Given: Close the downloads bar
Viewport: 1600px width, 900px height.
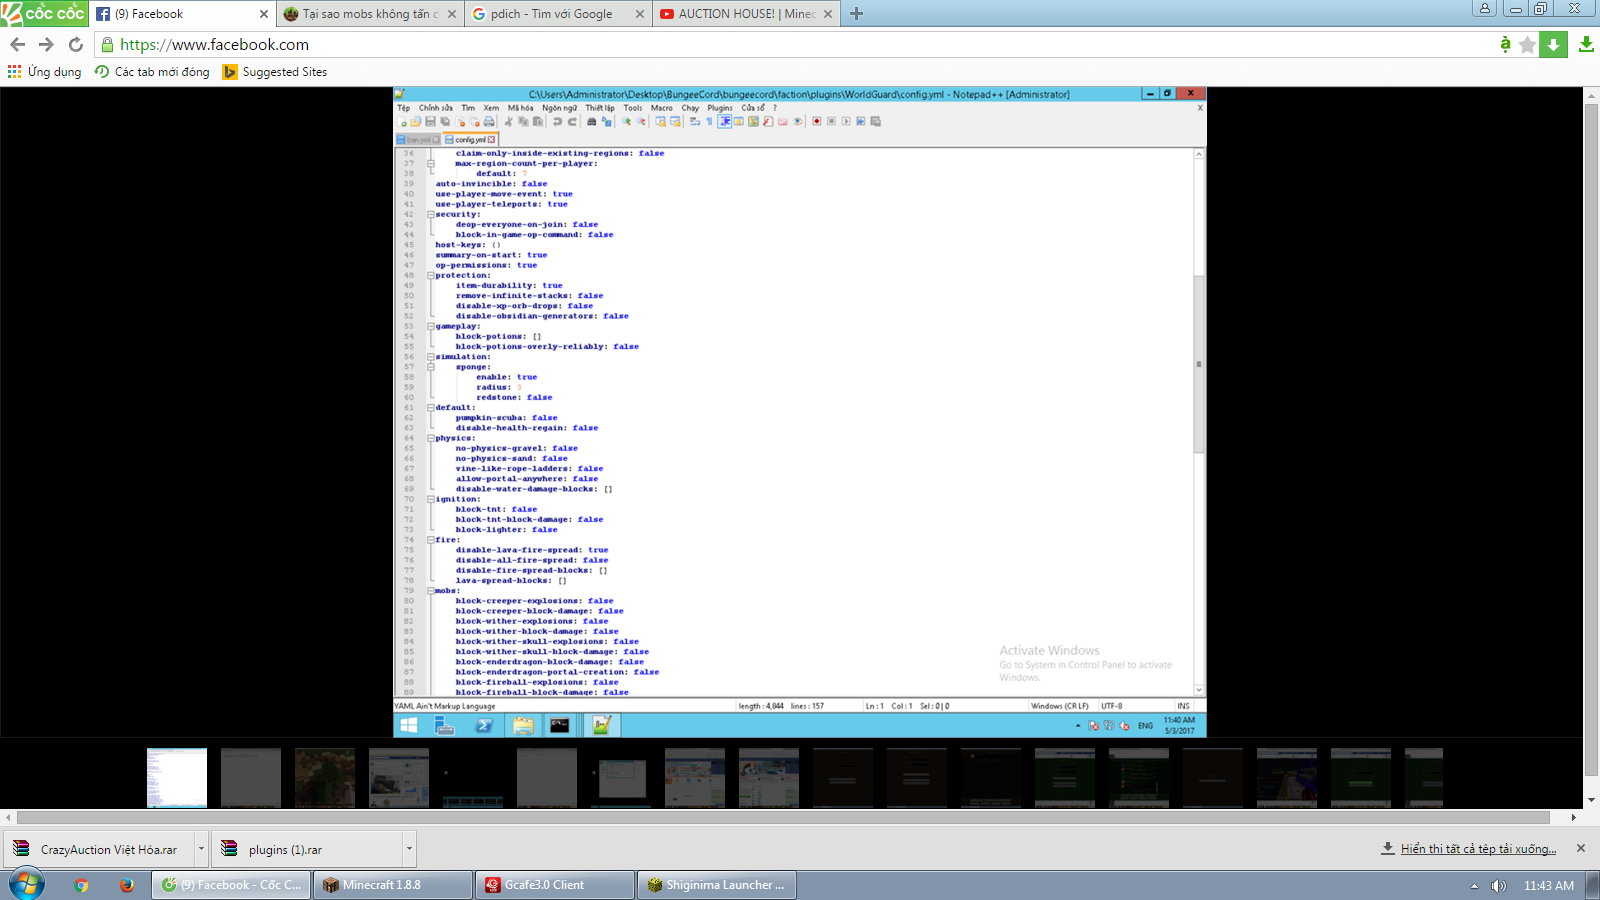Looking at the screenshot, I should 1581,848.
